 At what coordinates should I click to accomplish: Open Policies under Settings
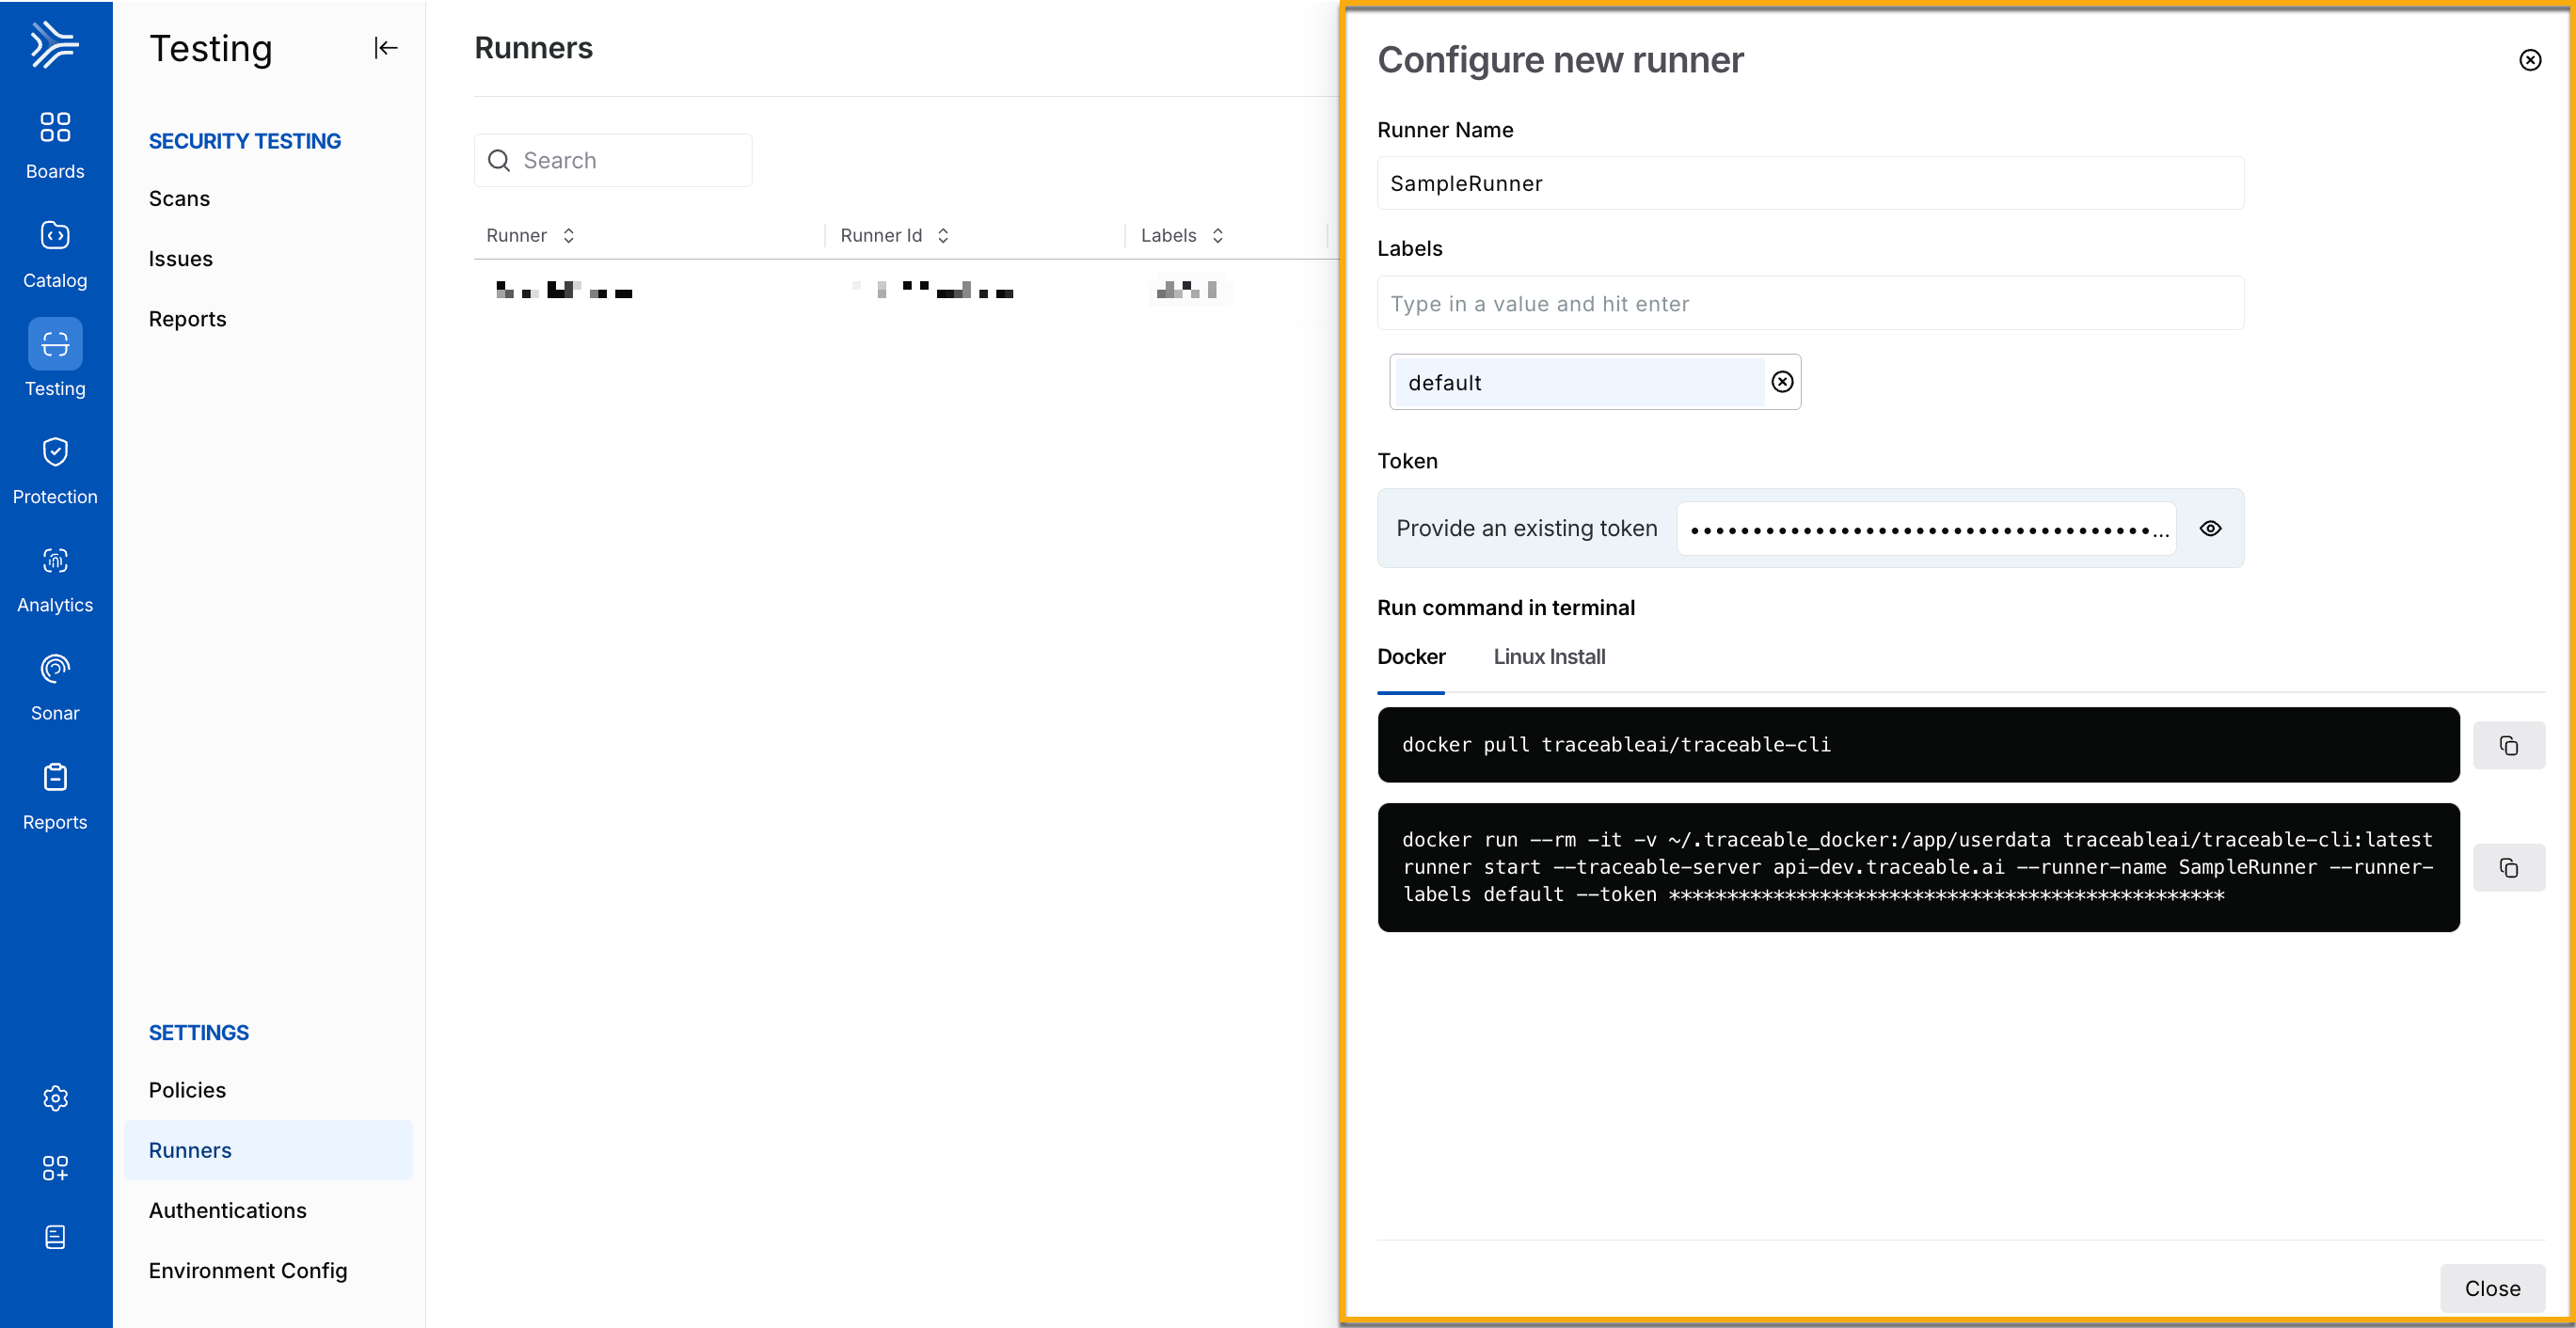187,1090
